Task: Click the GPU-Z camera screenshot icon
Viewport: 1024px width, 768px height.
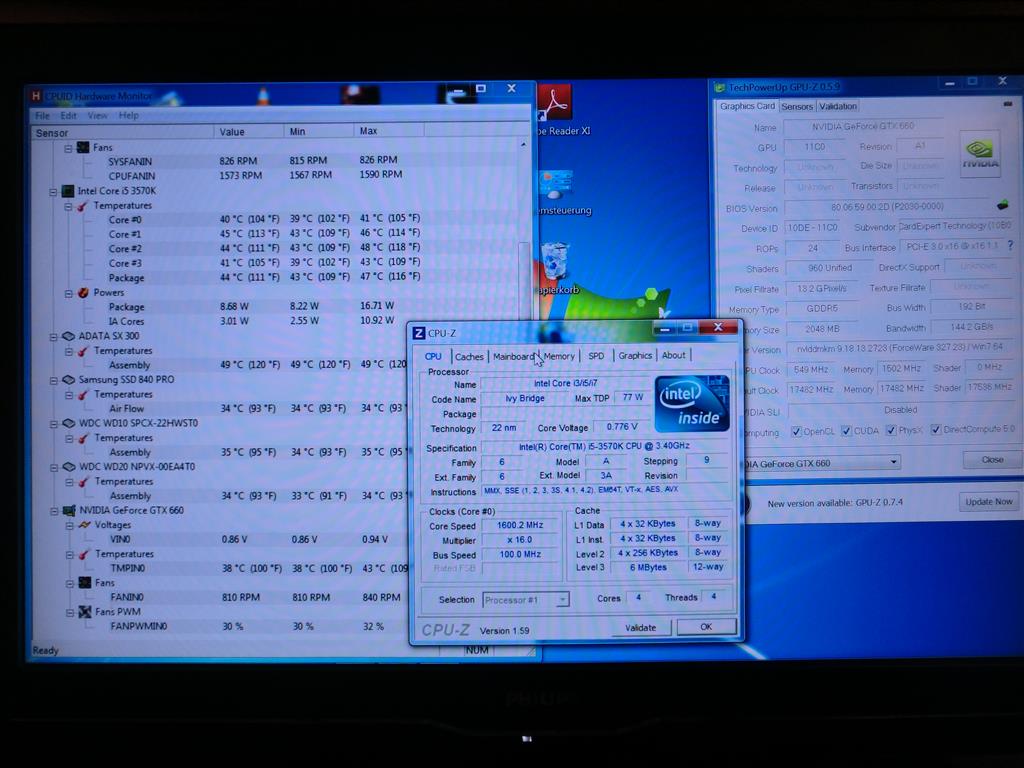Action: 1008,104
